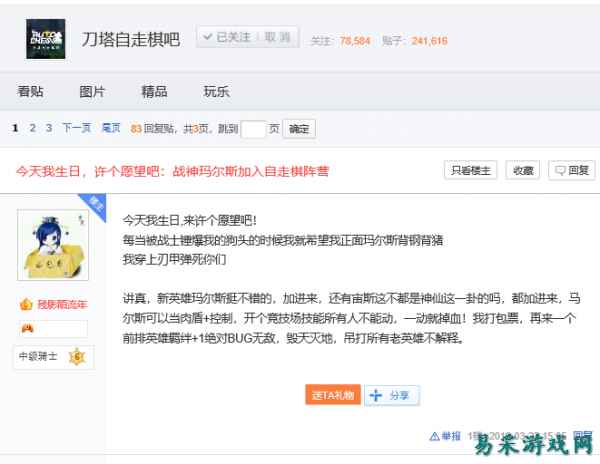Click the 分享 share button
Screen dimensions: 600x464
(390, 395)
